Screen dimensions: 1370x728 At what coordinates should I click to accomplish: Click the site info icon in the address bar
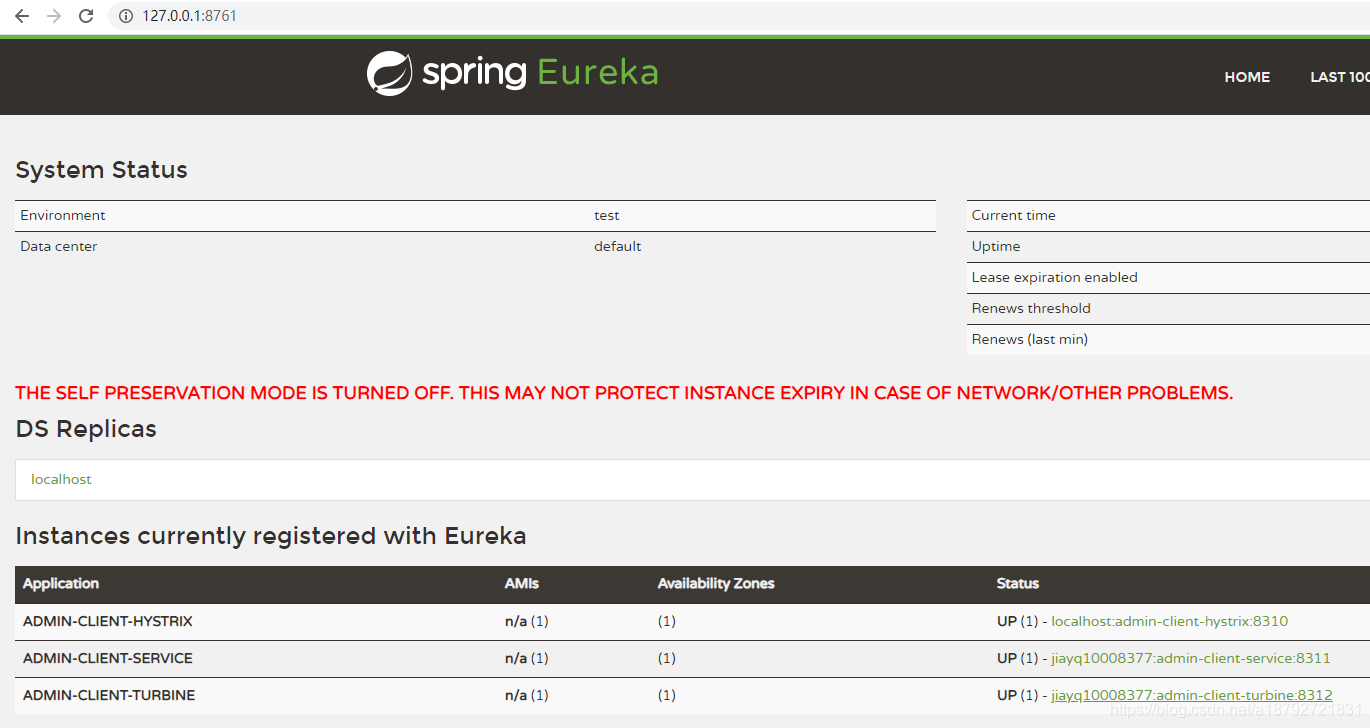125,16
